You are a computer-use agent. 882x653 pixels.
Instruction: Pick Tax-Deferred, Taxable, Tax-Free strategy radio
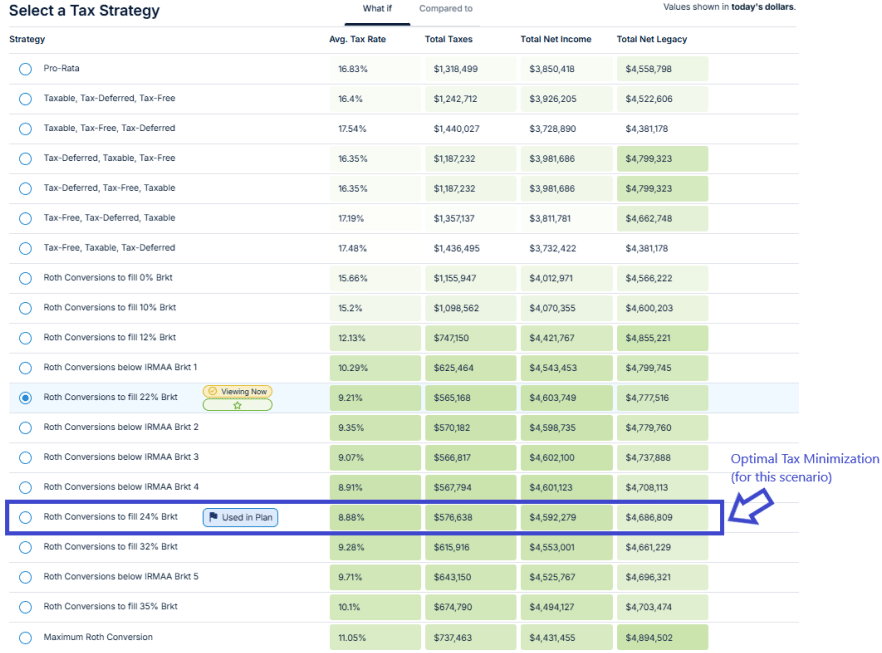coord(25,158)
